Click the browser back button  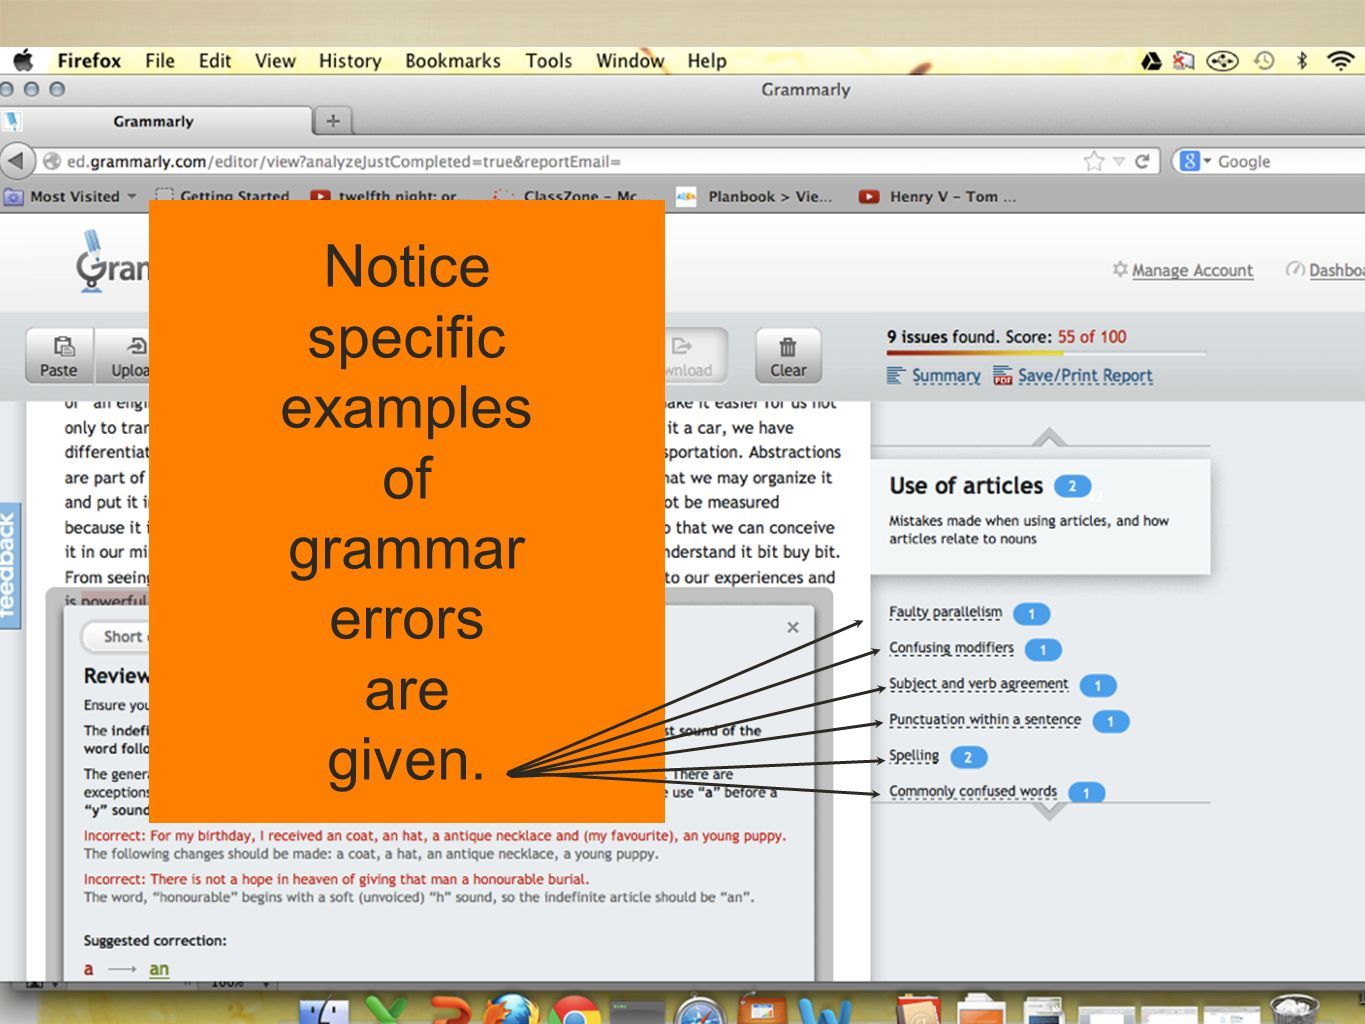(17, 161)
